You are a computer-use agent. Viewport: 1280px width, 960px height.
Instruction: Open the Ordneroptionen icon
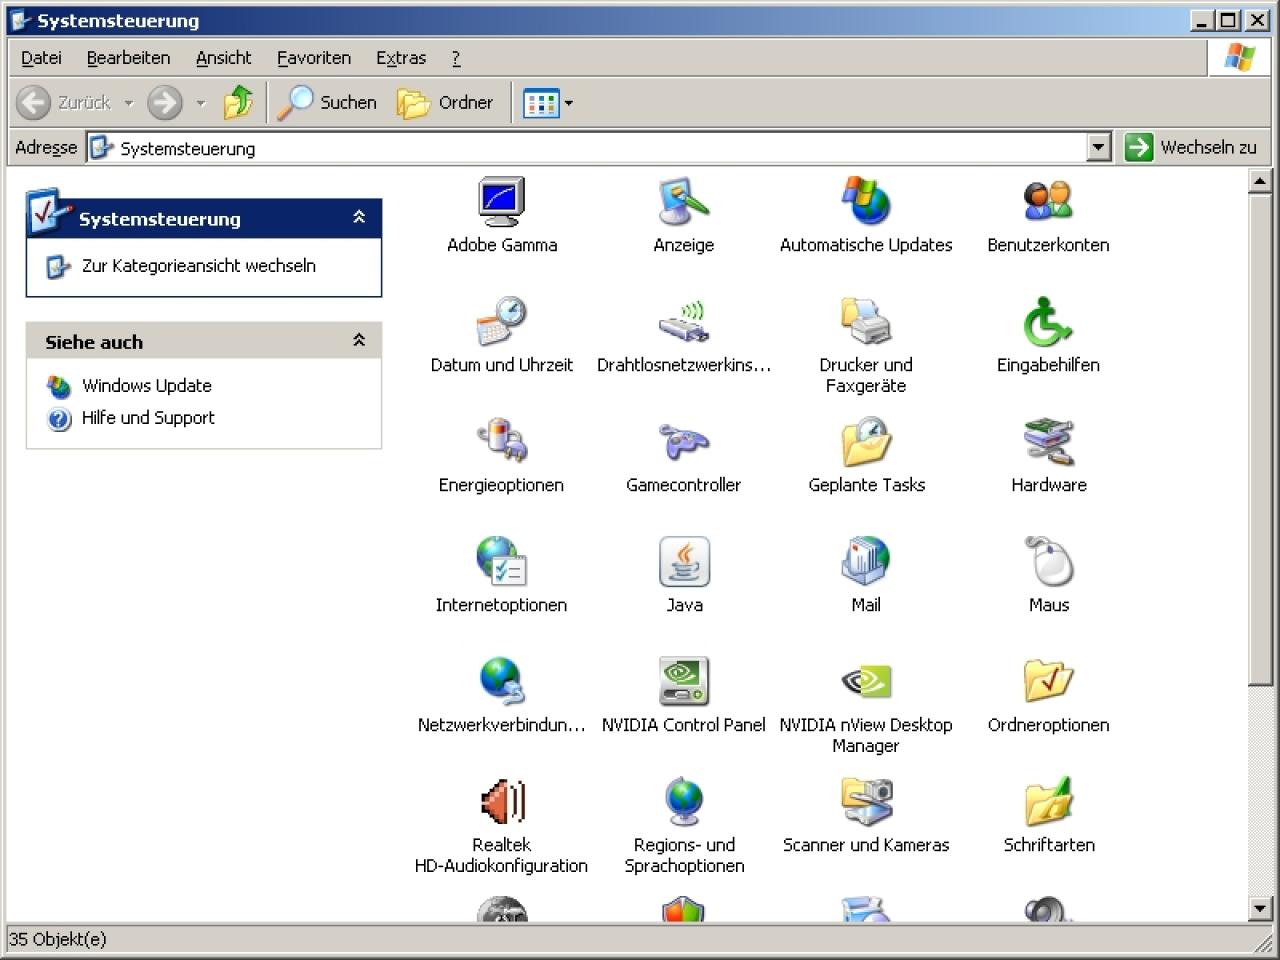1048,682
